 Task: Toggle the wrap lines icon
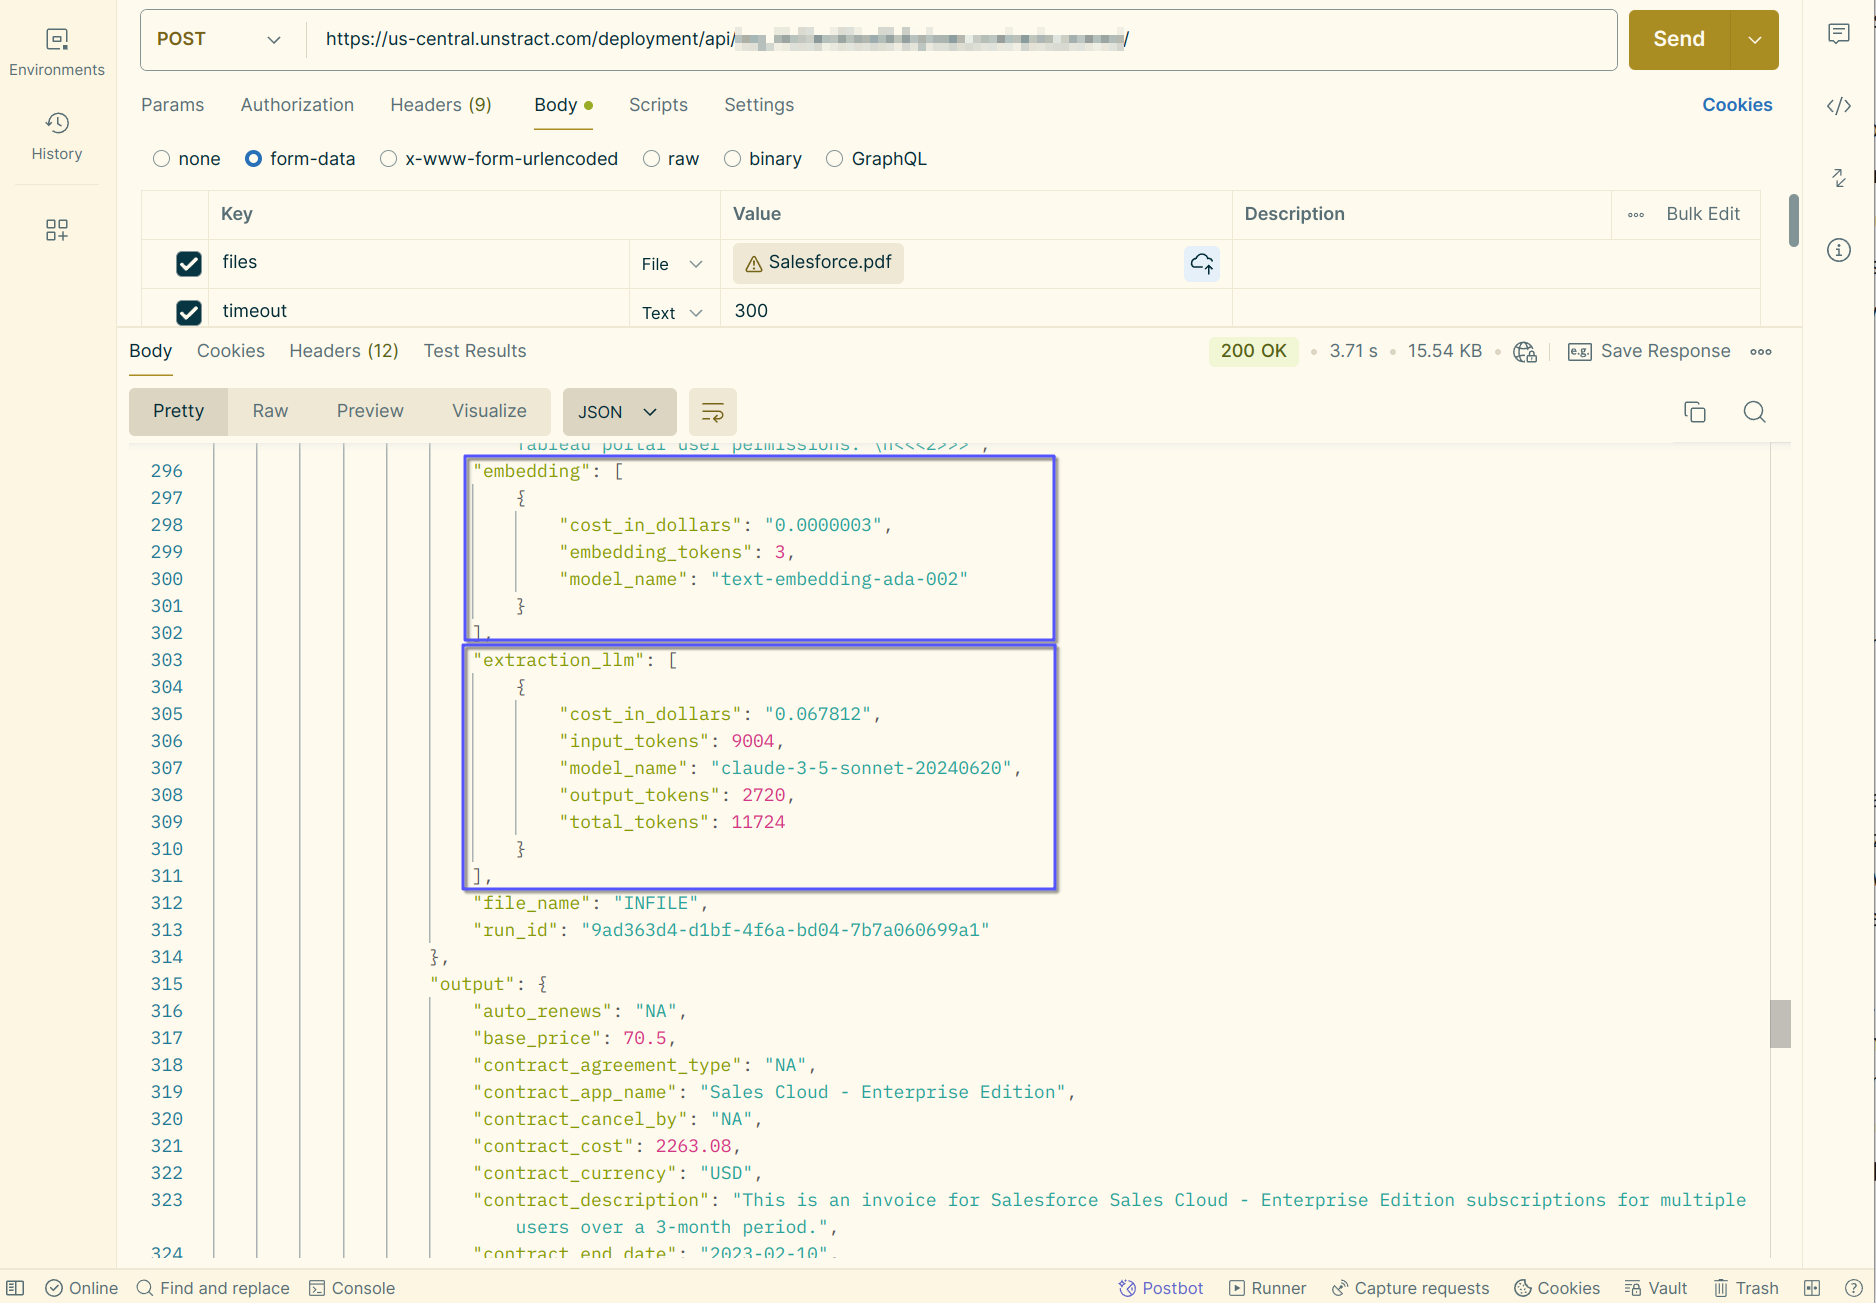pyautogui.click(x=713, y=412)
